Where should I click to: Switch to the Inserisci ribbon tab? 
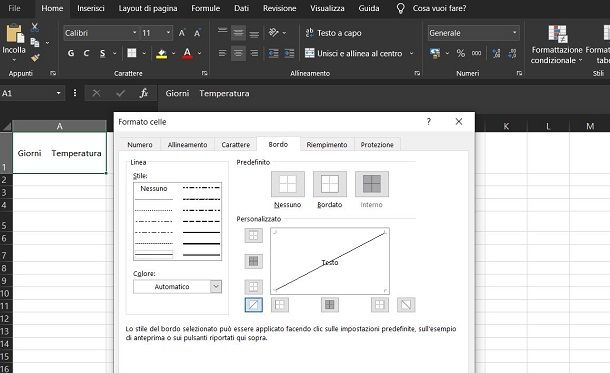[91, 8]
